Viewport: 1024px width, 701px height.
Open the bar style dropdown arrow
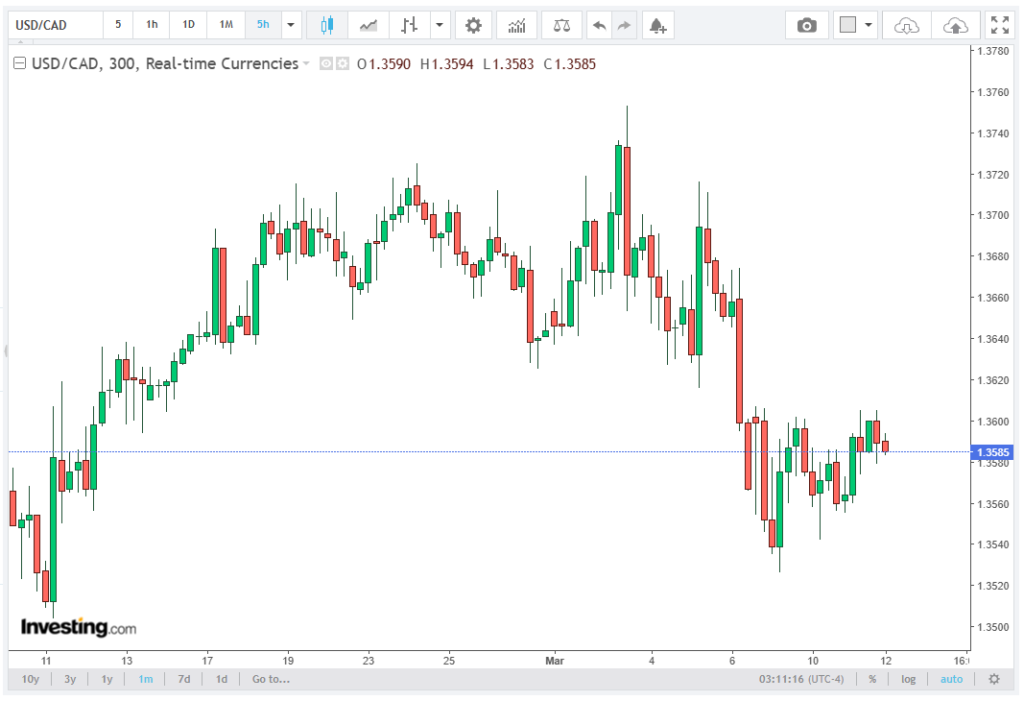(438, 25)
